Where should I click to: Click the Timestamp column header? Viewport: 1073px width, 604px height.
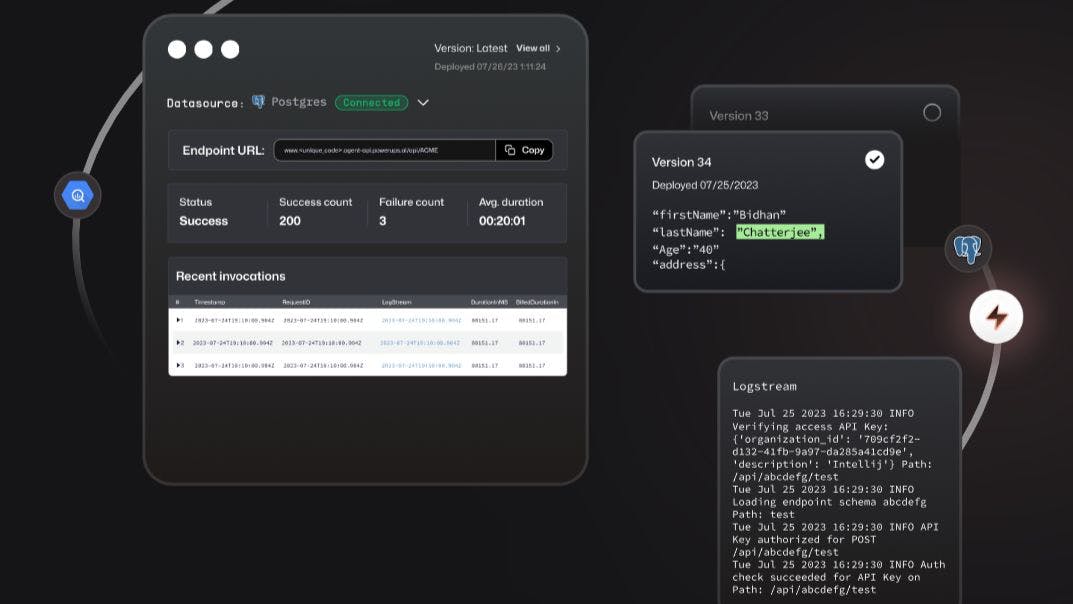pyautogui.click(x=210, y=301)
